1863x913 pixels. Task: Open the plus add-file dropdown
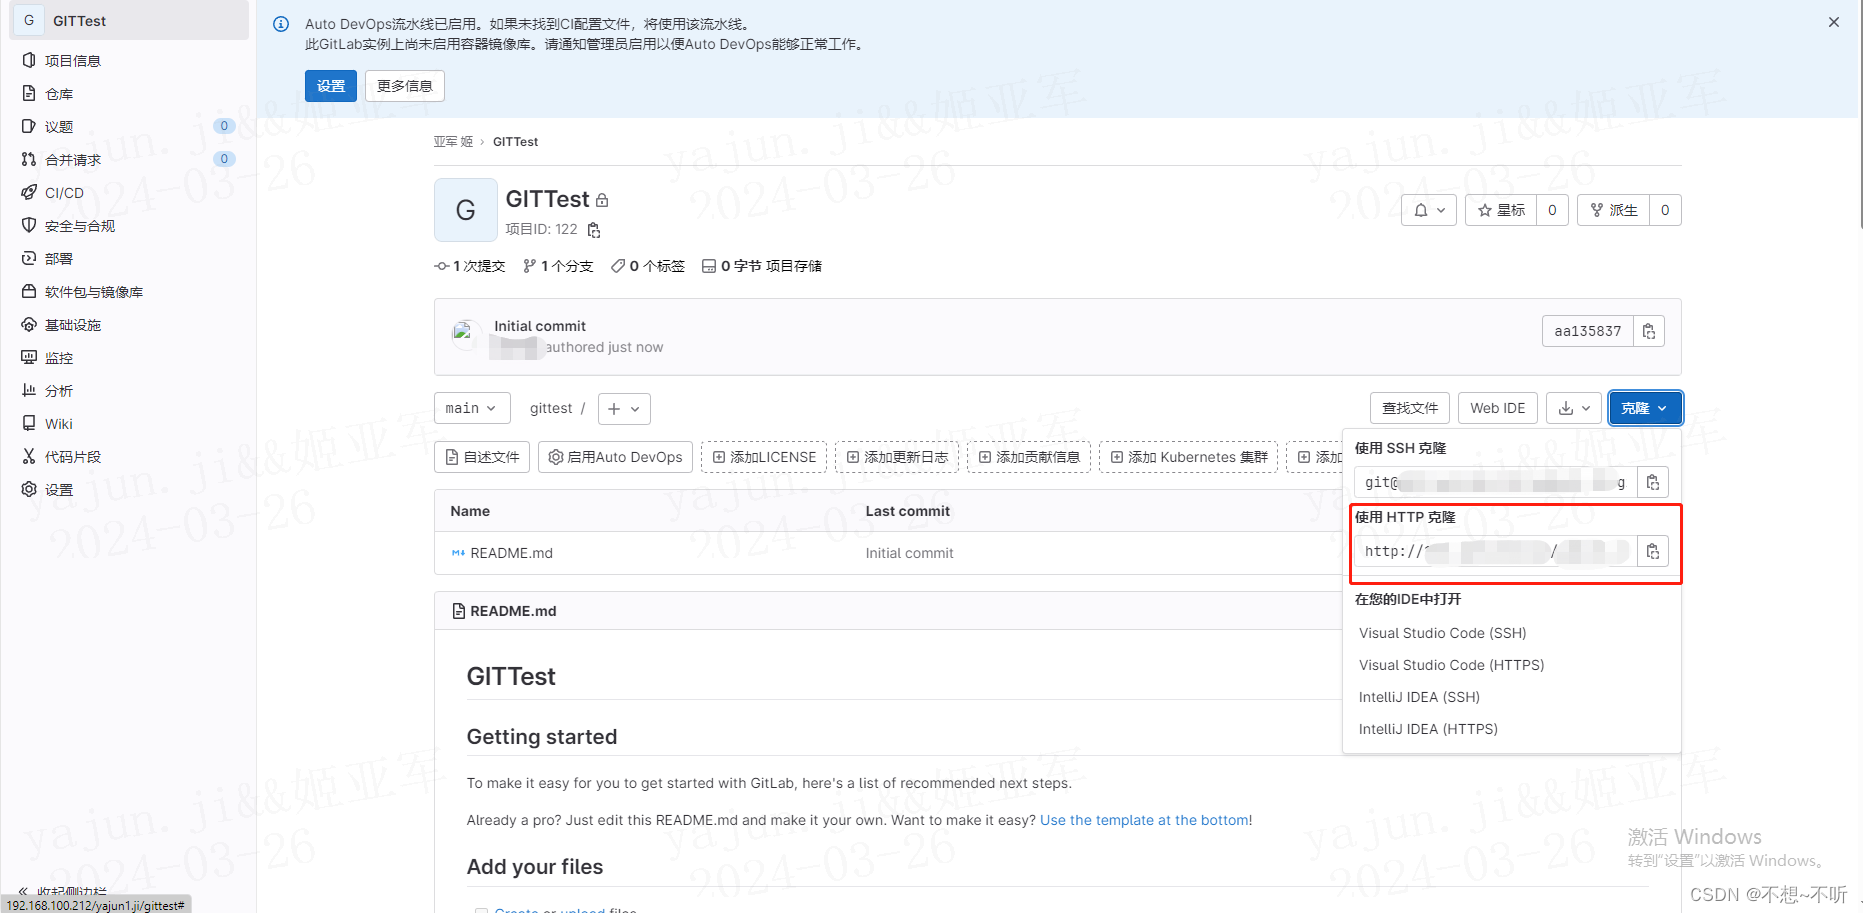[624, 408]
